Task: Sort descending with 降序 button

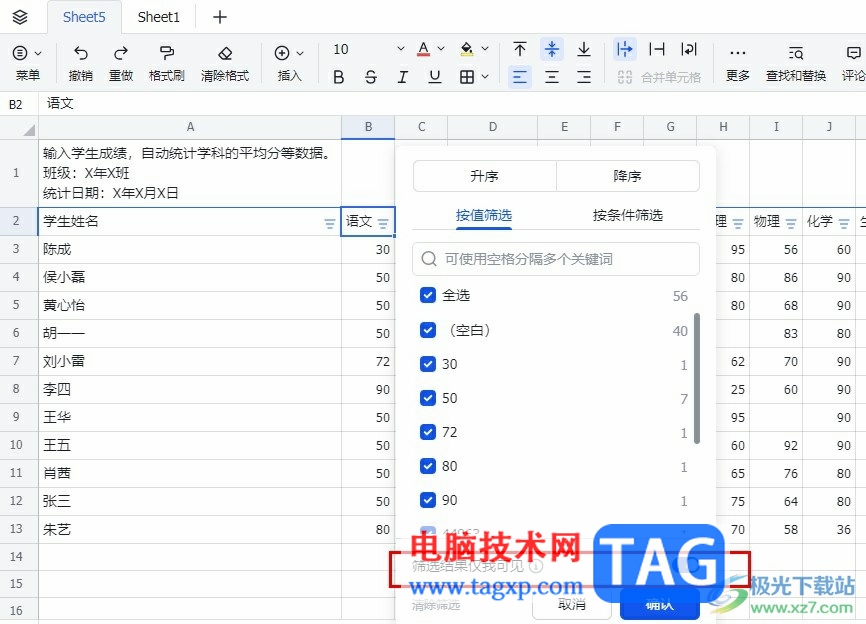Action: pyautogui.click(x=627, y=176)
